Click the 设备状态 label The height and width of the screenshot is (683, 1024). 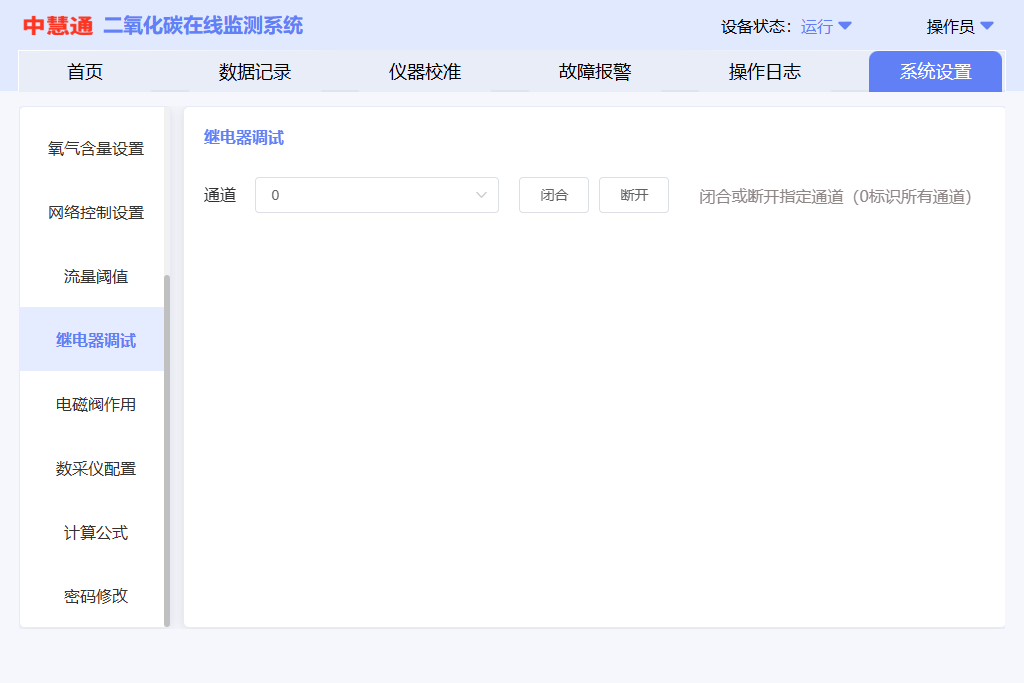756,27
